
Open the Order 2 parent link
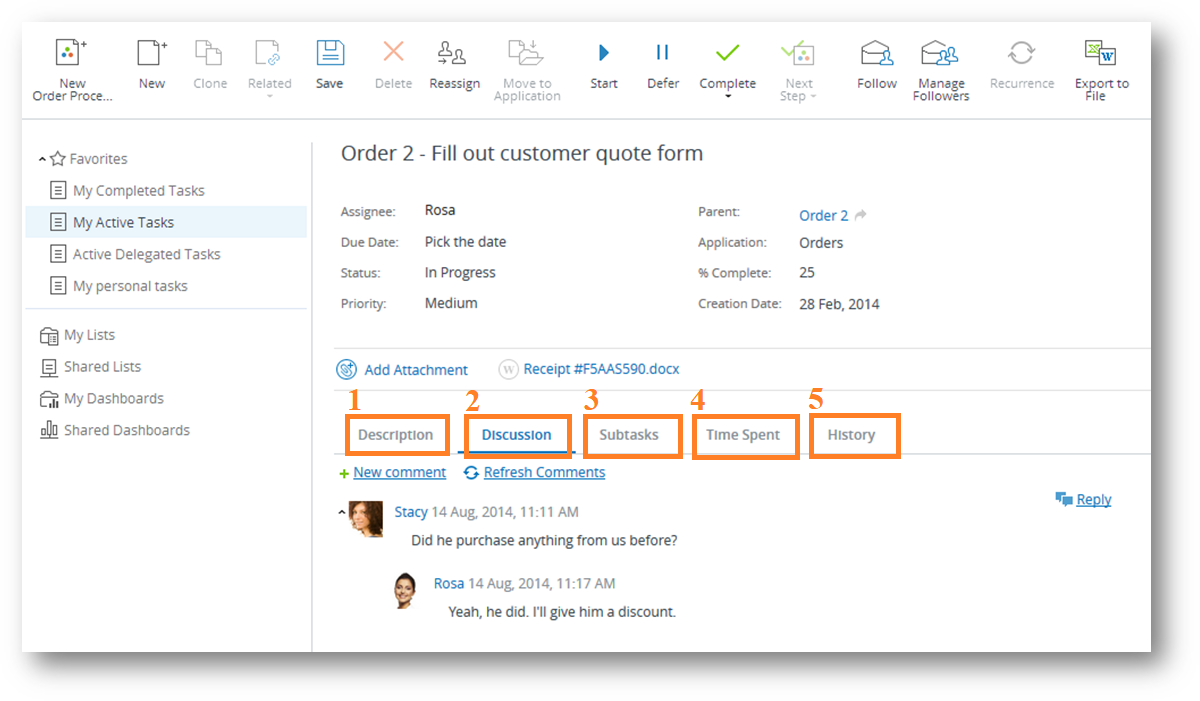(823, 215)
